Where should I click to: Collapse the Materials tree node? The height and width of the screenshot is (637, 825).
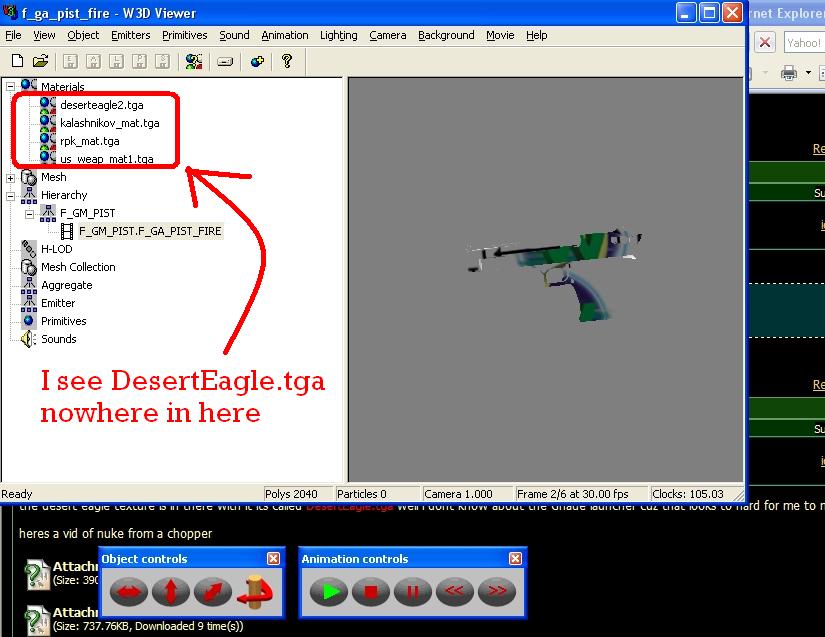(11, 87)
